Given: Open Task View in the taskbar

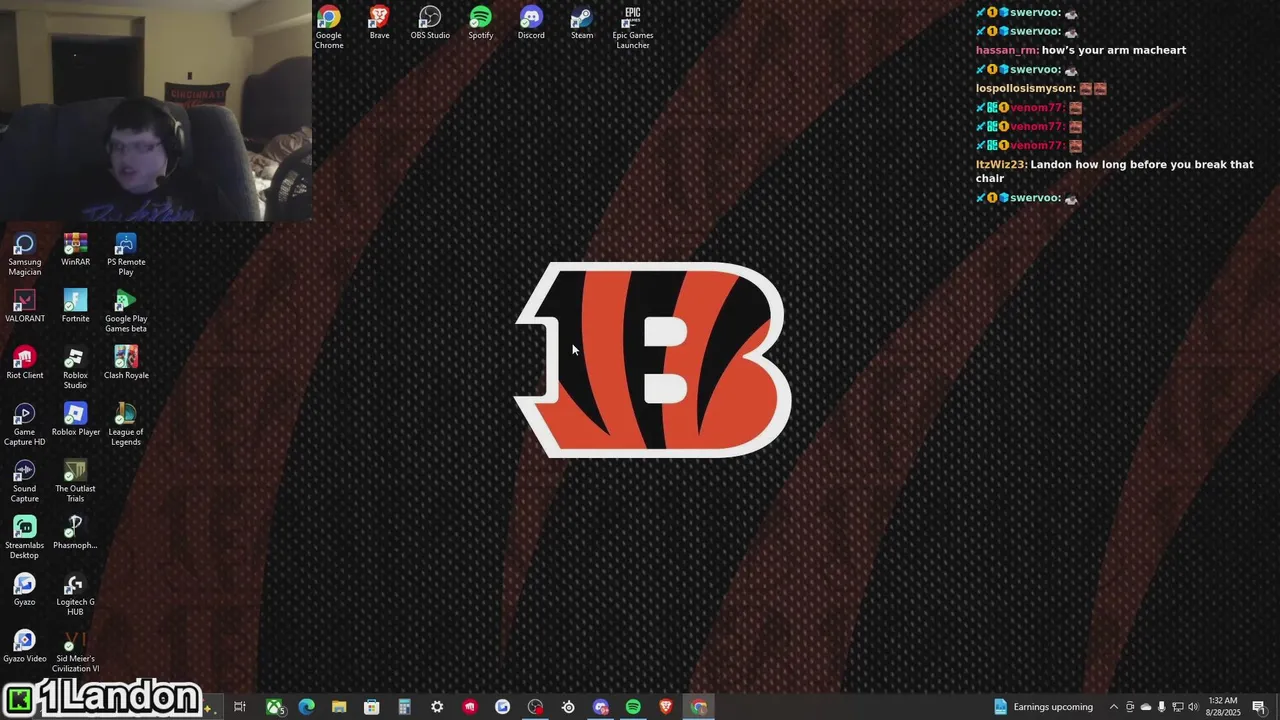Looking at the screenshot, I should click(x=240, y=707).
